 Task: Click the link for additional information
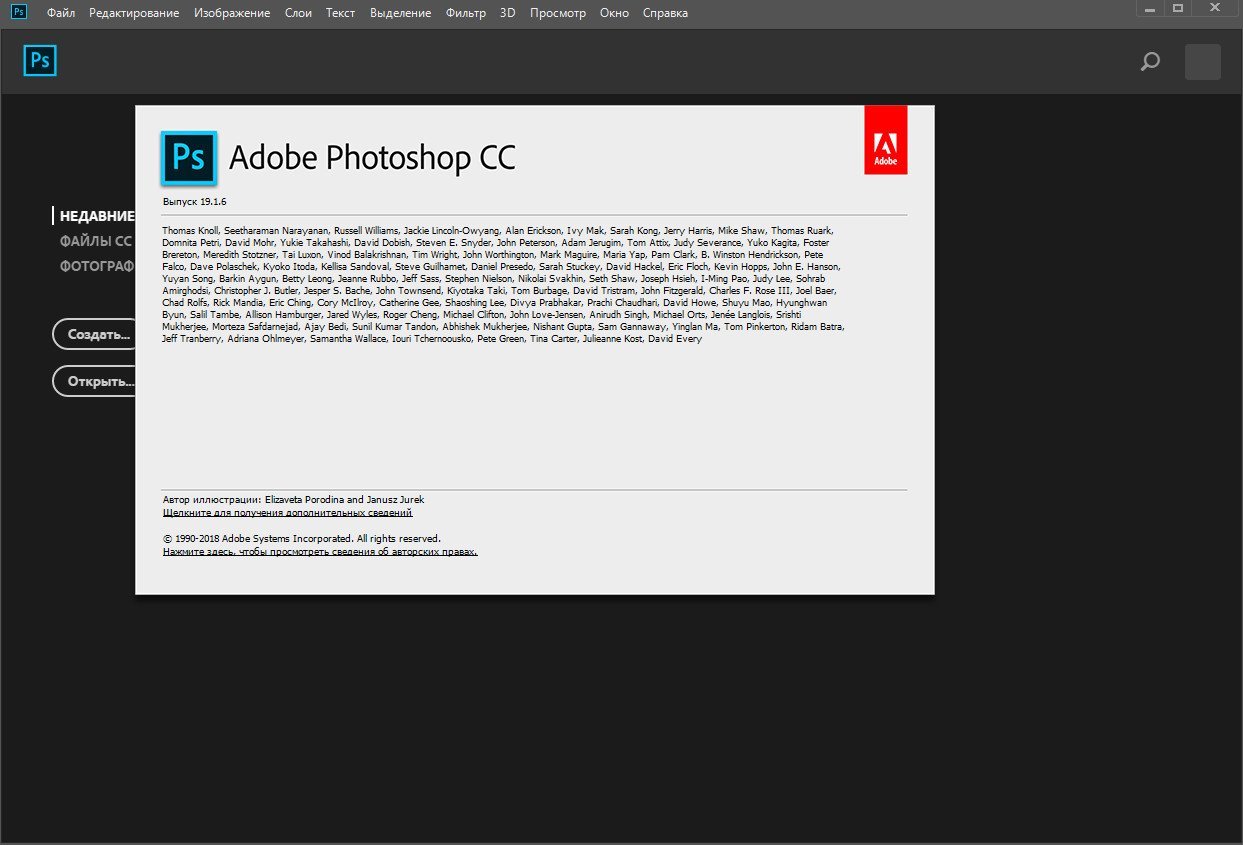(287, 513)
